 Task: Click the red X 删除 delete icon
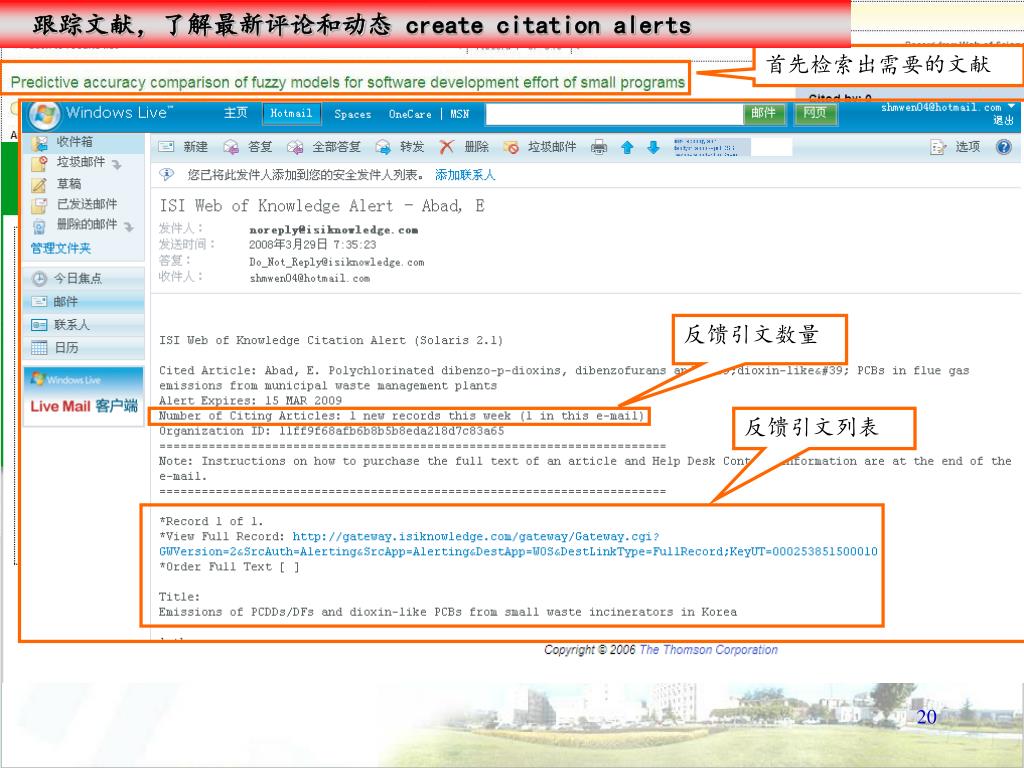447,147
